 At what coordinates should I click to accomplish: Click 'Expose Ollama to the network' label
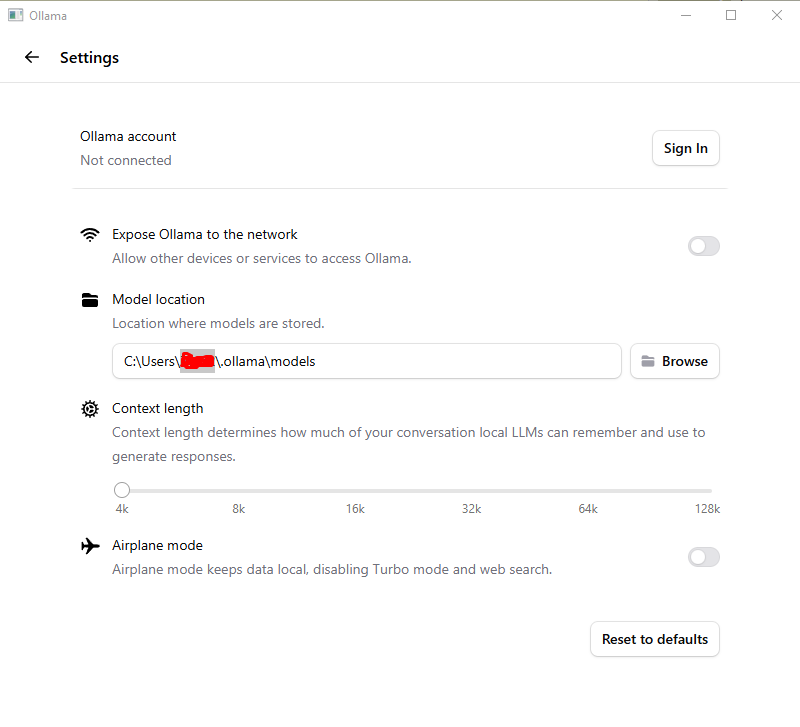coord(205,234)
